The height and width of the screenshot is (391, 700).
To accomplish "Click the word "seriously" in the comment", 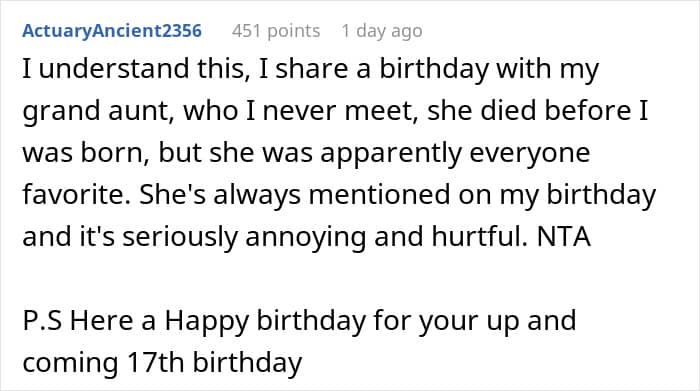I will 179,237.
